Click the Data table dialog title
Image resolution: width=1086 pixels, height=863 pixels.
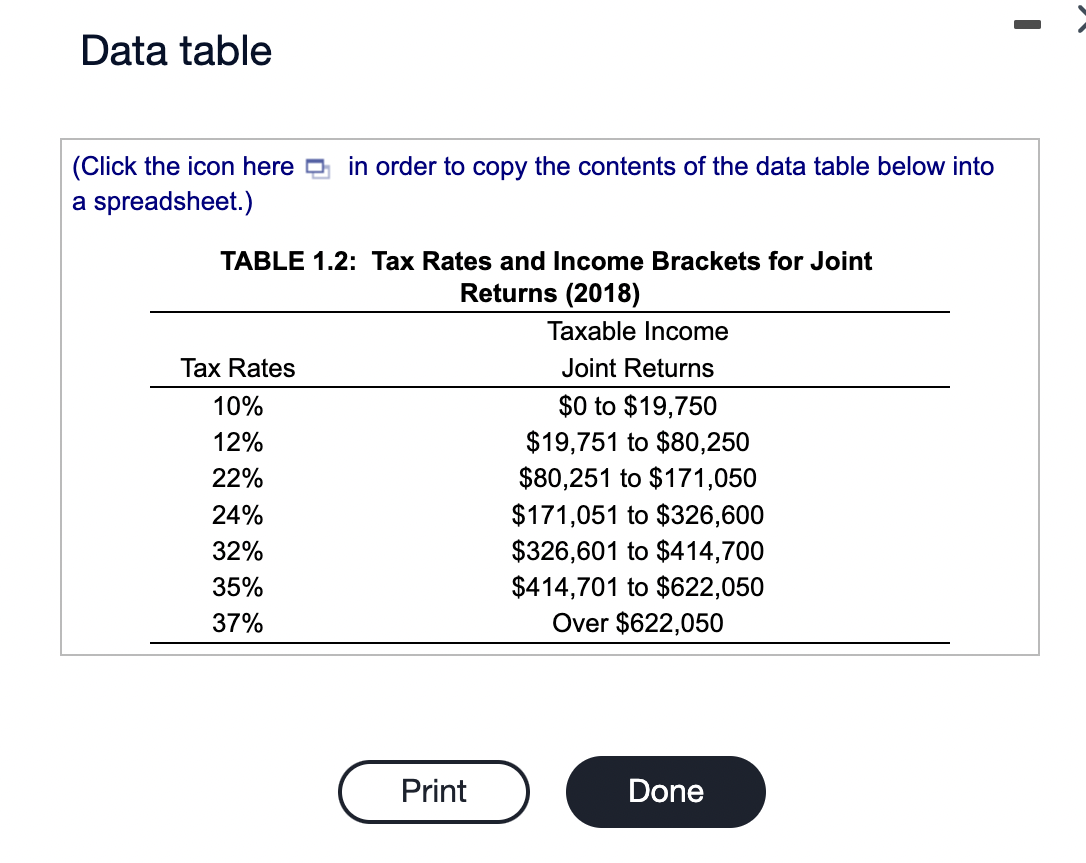[x=176, y=51]
